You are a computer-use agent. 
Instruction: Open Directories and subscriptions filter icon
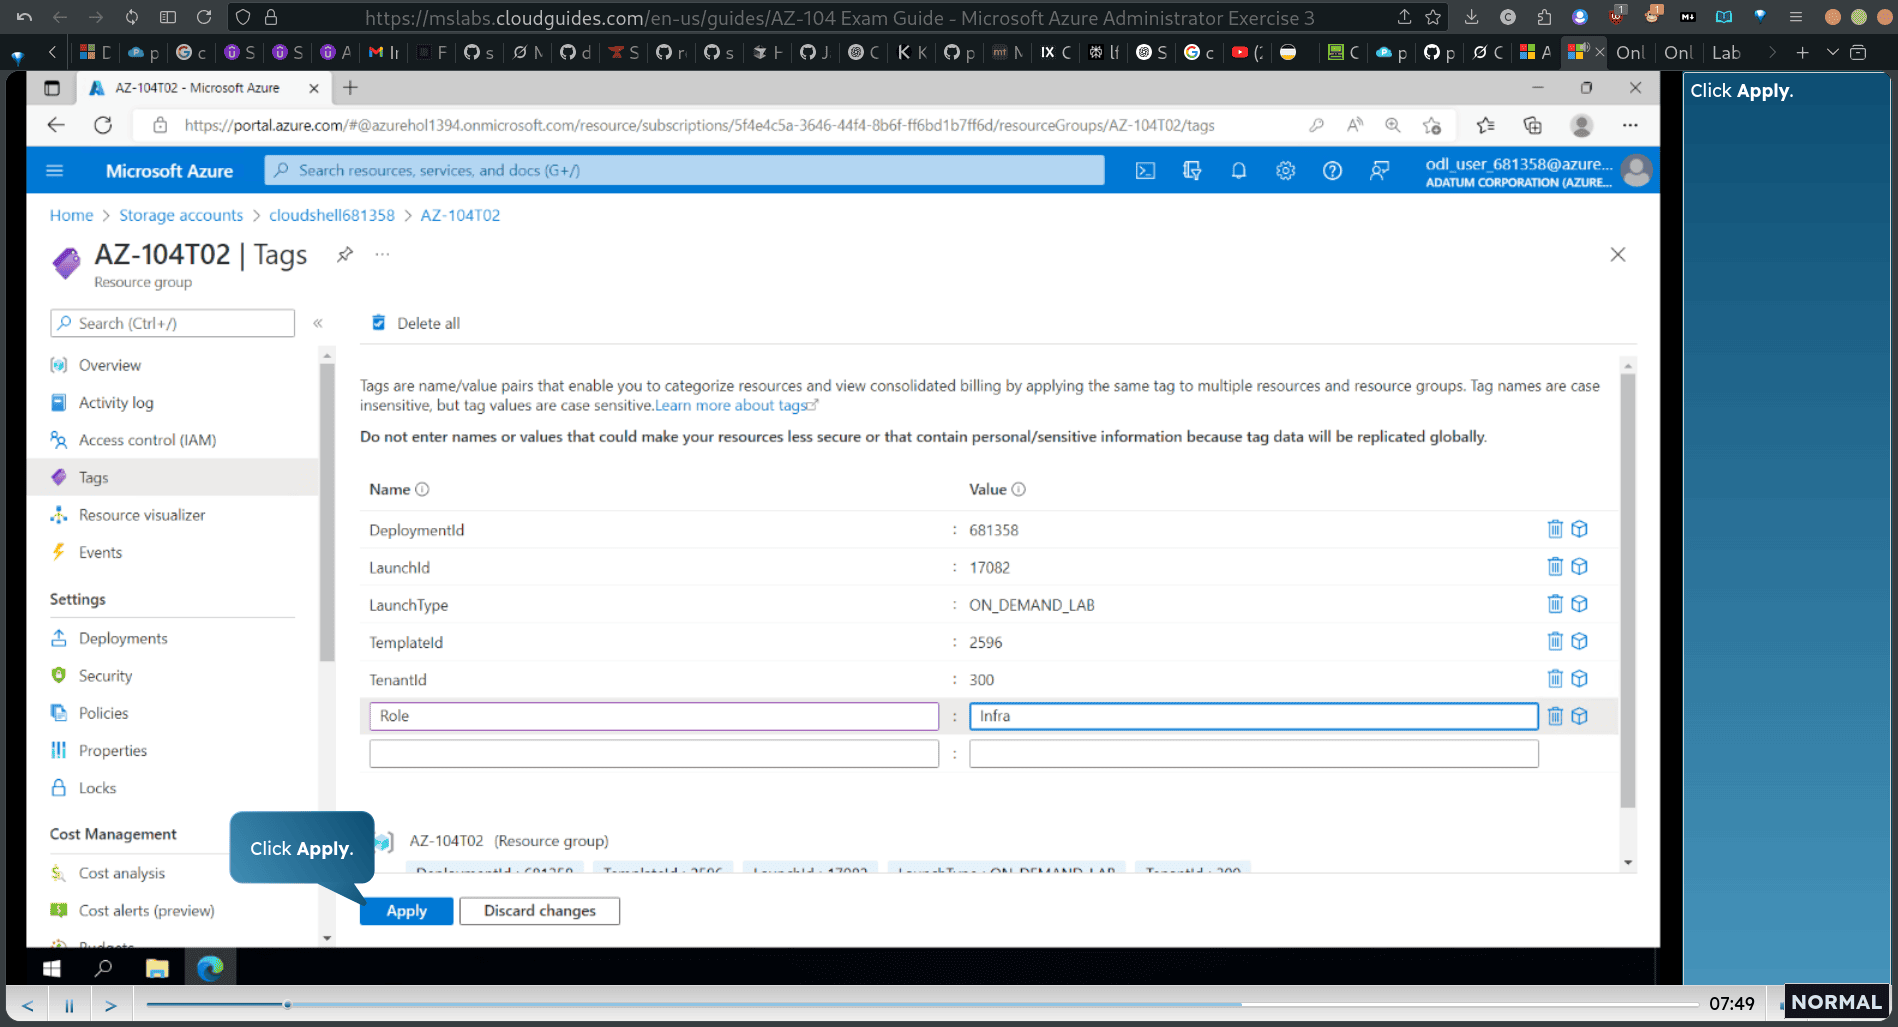(x=1192, y=171)
